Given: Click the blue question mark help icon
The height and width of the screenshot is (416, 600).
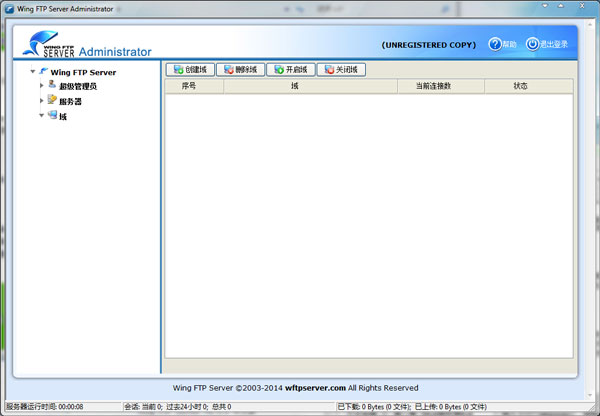Looking at the screenshot, I should click(495, 44).
